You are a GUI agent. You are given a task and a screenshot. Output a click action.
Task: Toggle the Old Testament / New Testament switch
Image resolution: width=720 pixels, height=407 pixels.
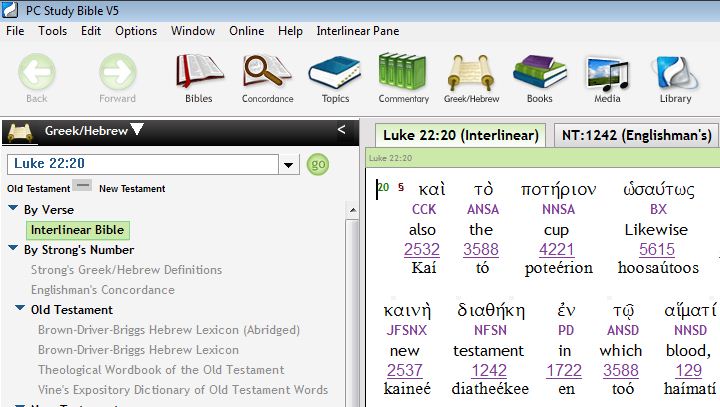83,186
